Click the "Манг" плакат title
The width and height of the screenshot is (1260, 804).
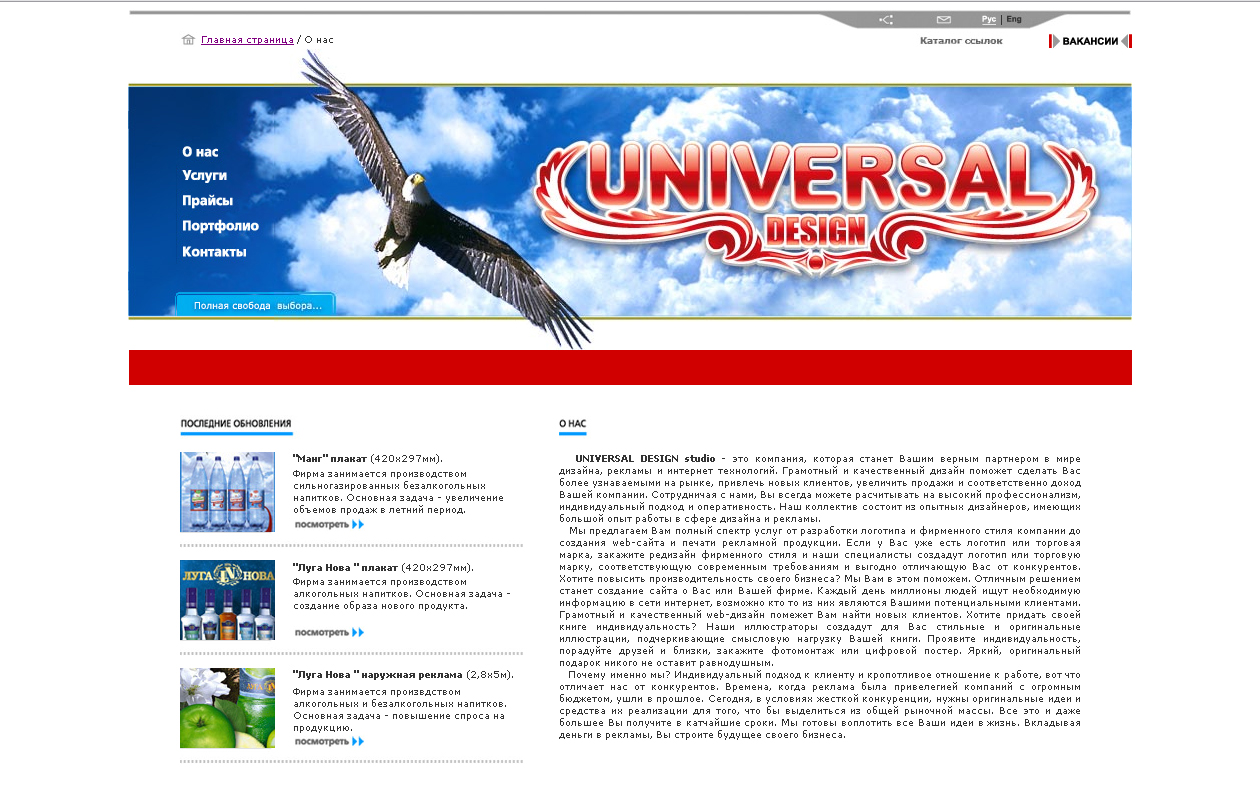[x=329, y=458]
